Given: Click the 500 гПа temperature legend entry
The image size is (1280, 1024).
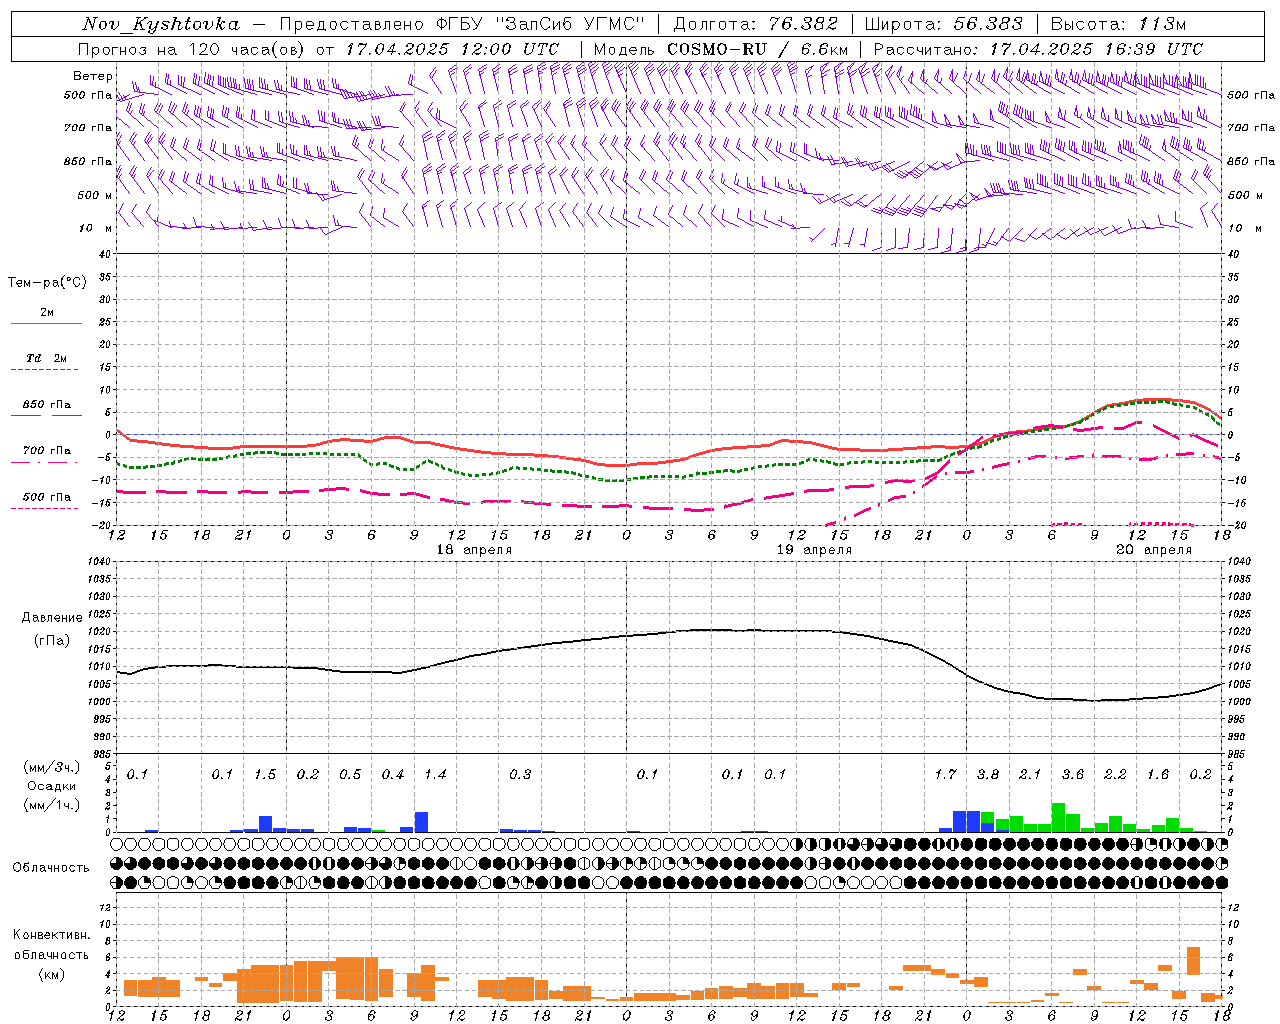Looking at the screenshot, I should 46,498.
